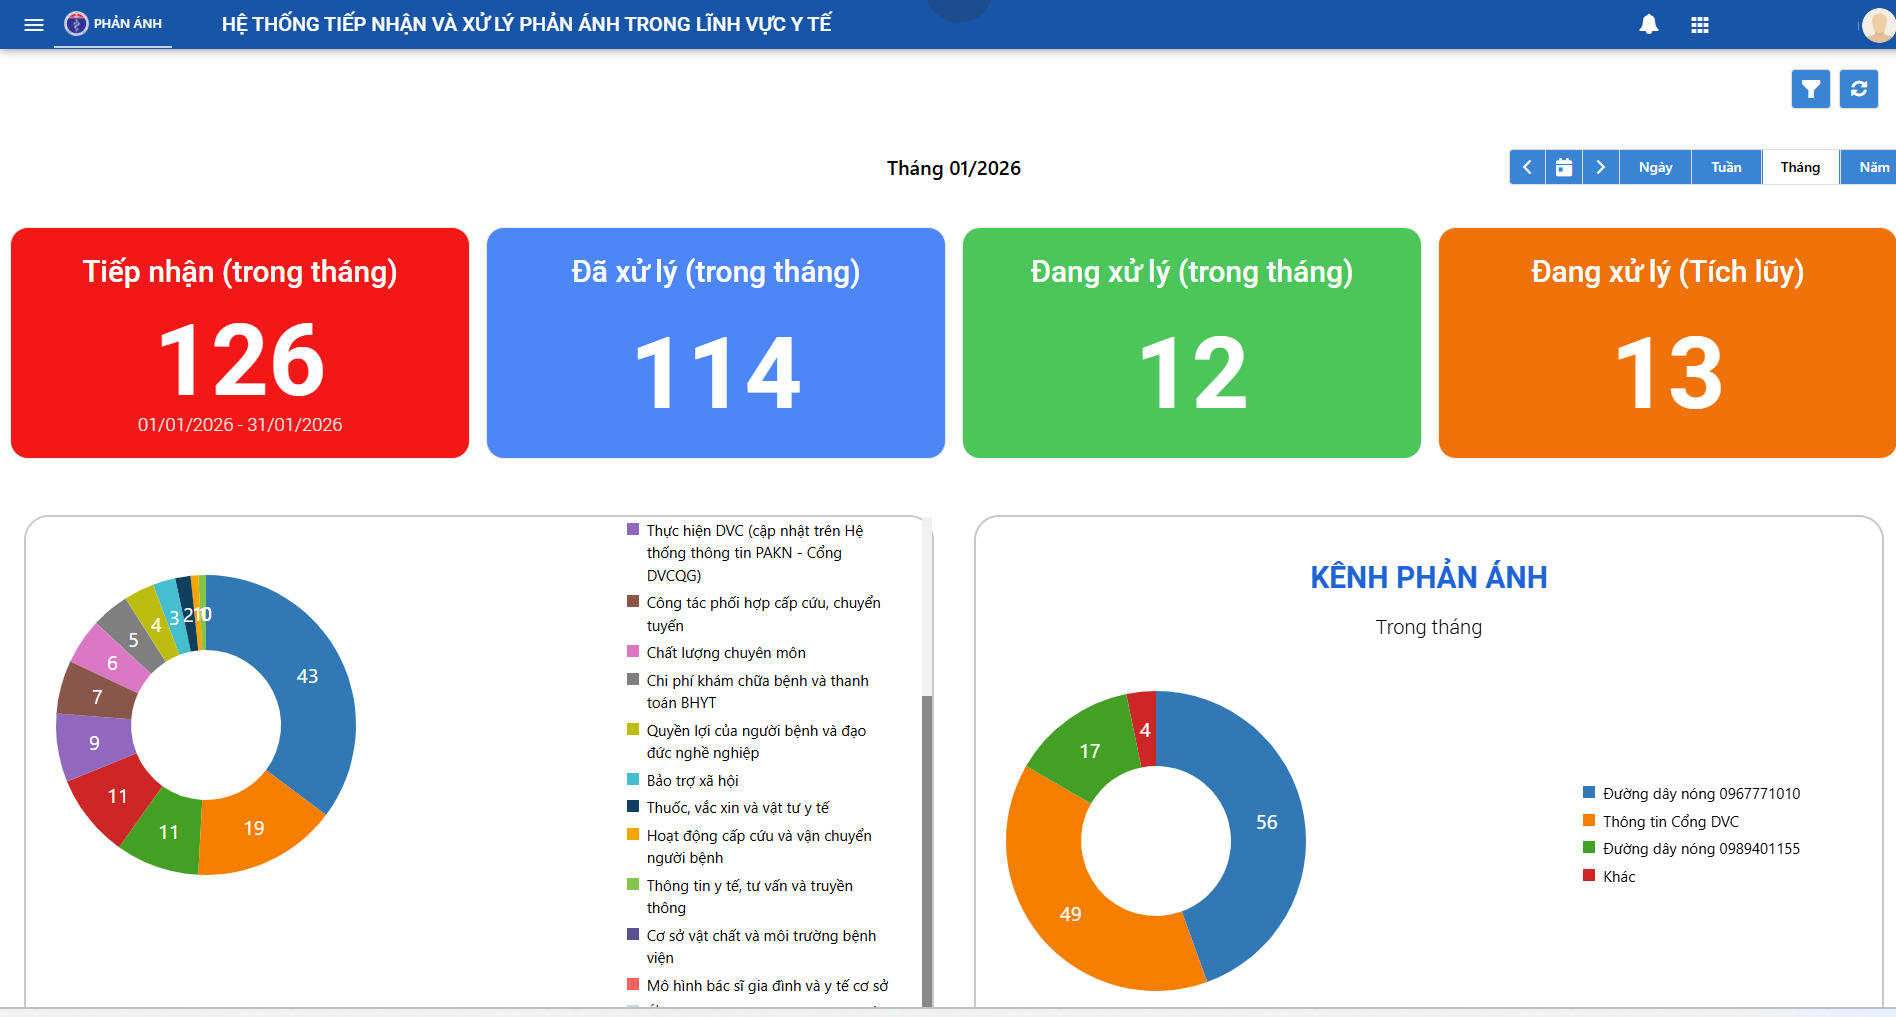Click the user avatar image
This screenshot has height=1017, width=1896.
[x=1878, y=24]
